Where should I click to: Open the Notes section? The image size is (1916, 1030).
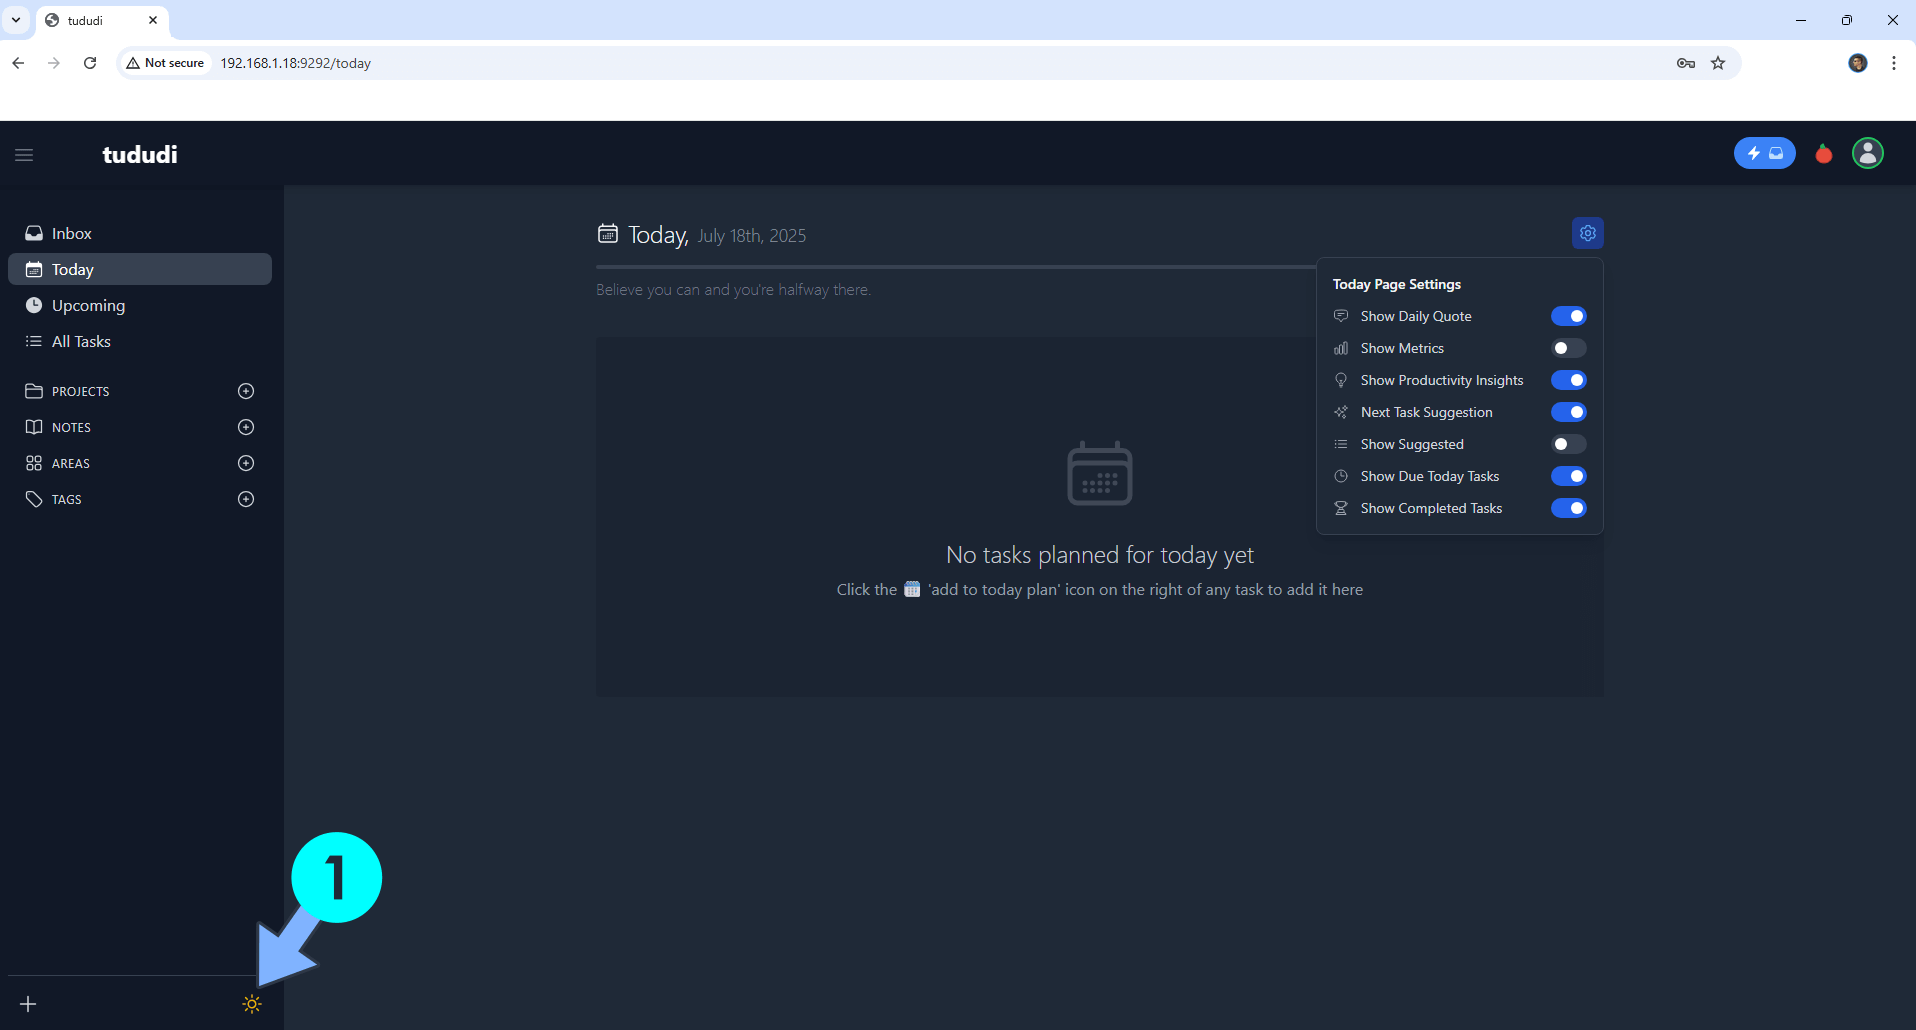pyautogui.click(x=71, y=427)
